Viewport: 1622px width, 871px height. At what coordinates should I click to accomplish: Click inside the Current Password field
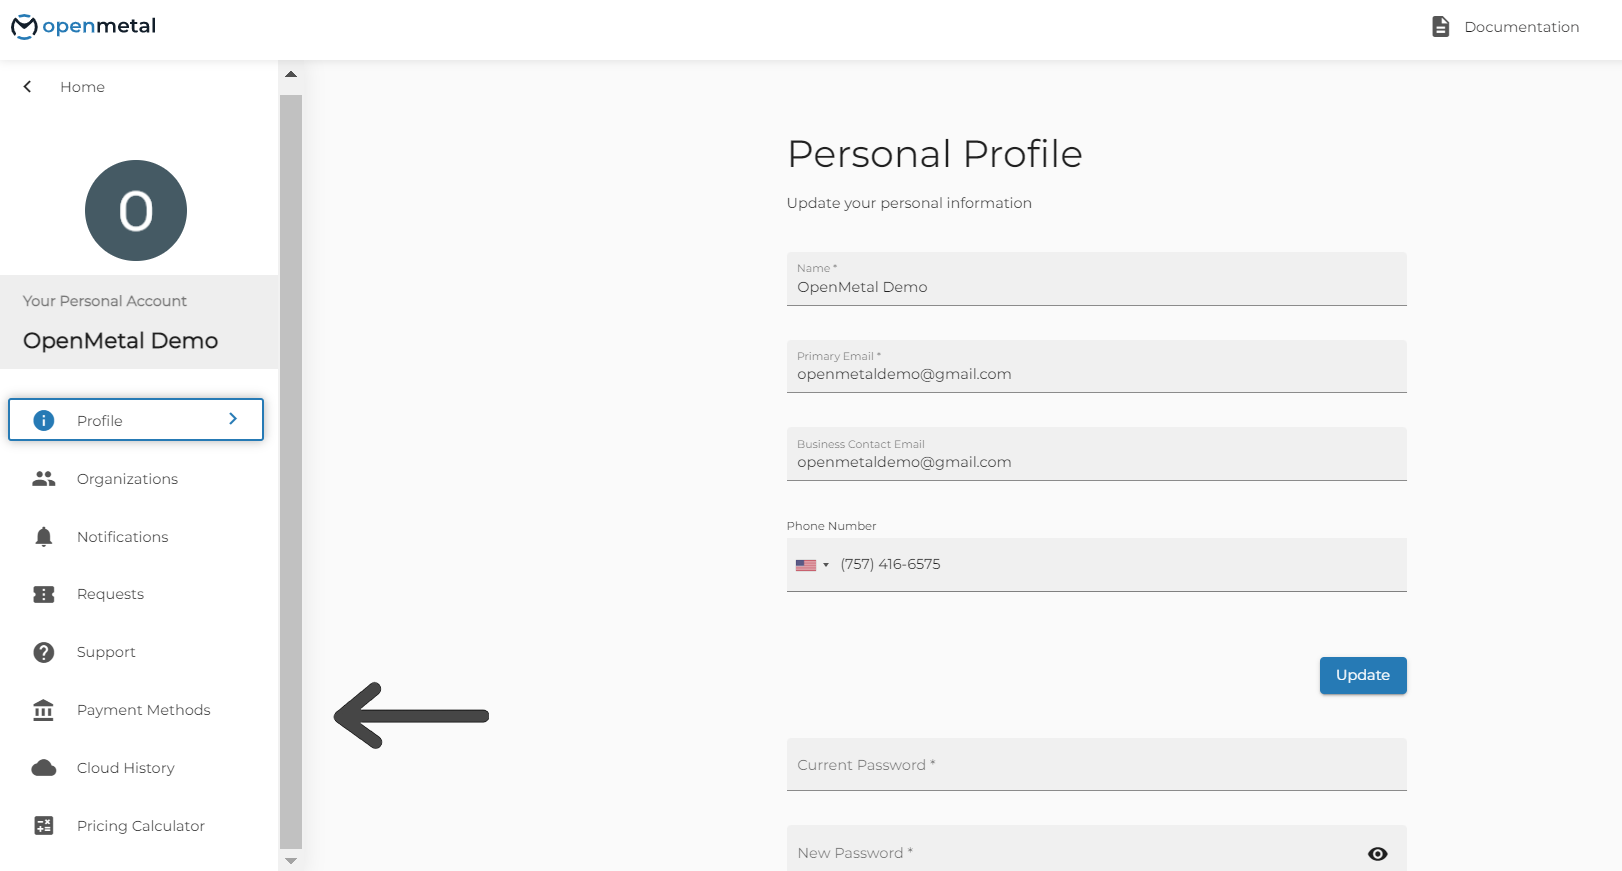(x=1096, y=764)
